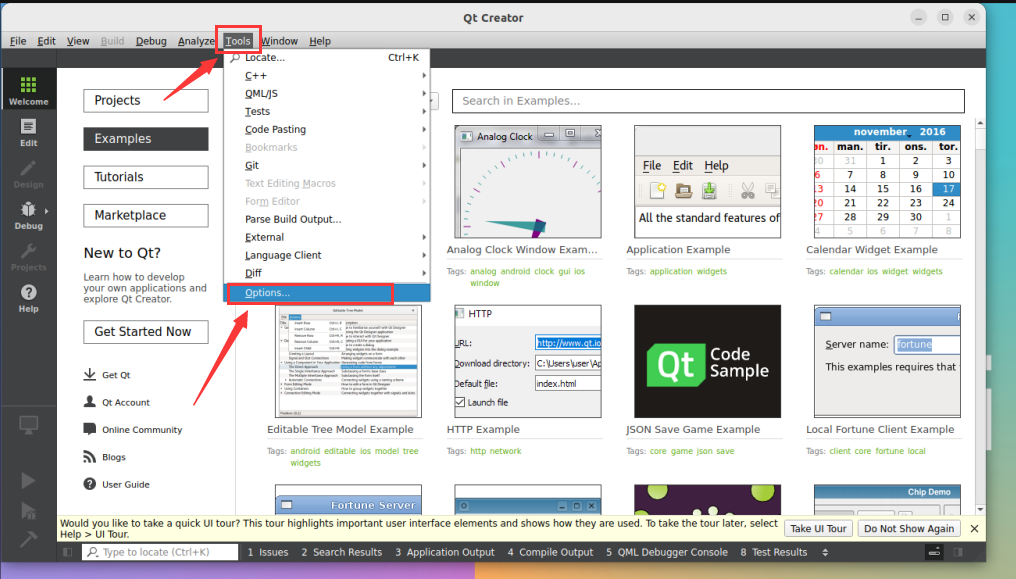Image resolution: width=1016 pixels, height=579 pixels.
Task: Click the "analog" tag link
Action: 483,271
